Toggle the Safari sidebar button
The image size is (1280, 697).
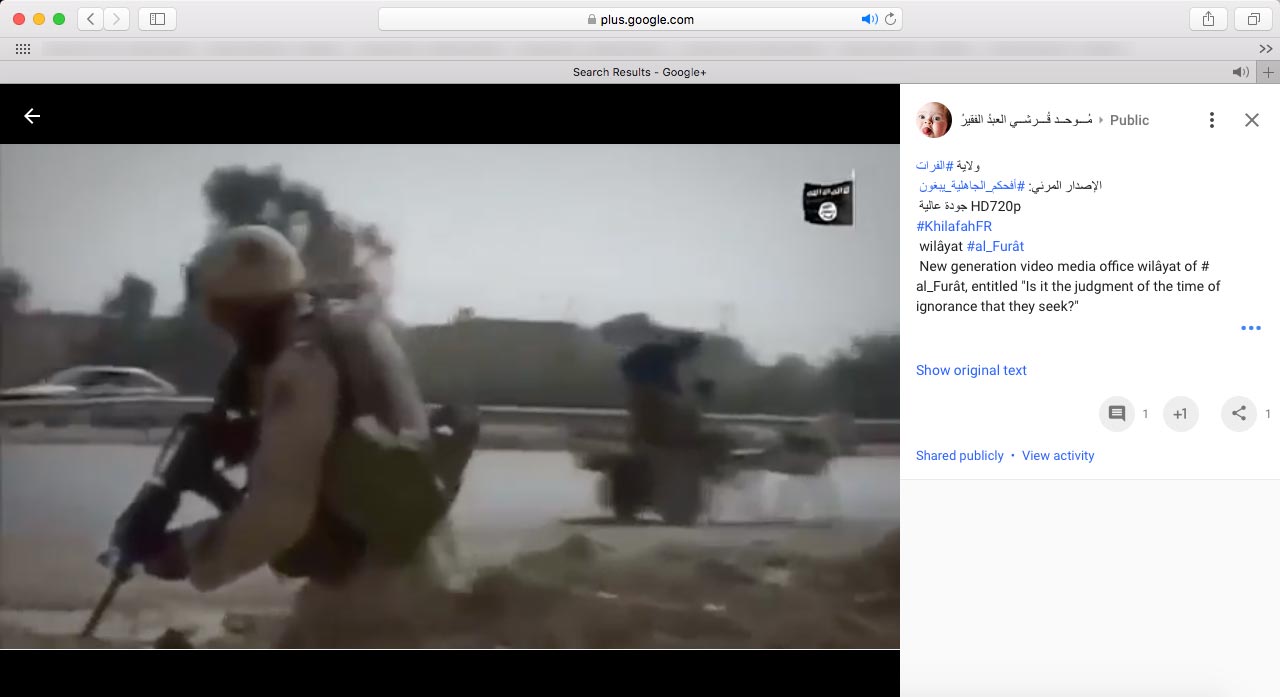[x=157, y=19]
